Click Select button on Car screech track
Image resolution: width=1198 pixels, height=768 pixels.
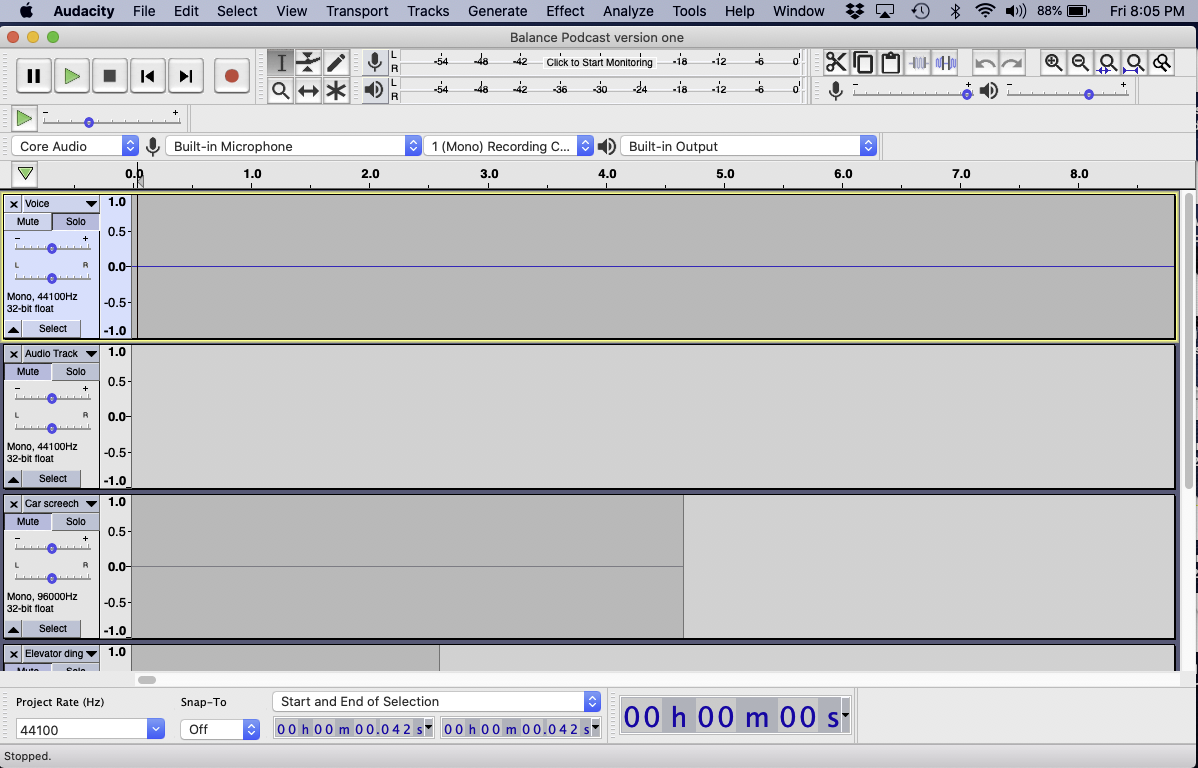pos(53,628)
